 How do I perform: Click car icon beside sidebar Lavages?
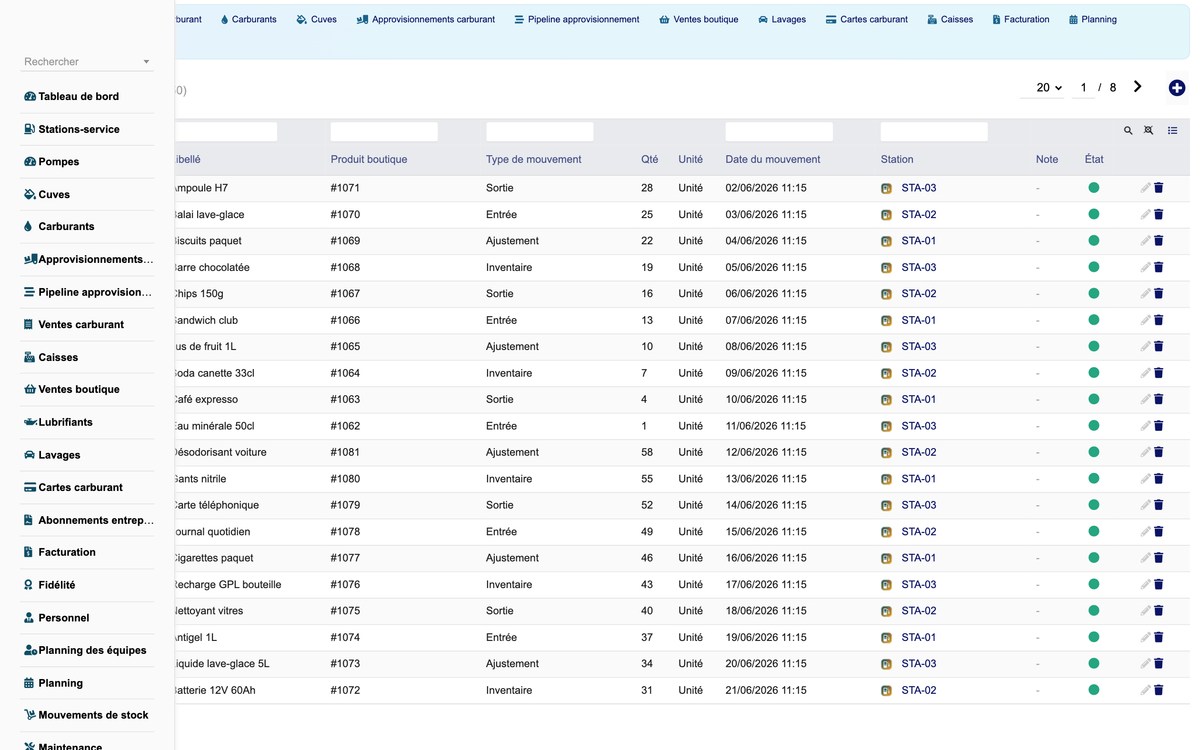click(30, 455)
